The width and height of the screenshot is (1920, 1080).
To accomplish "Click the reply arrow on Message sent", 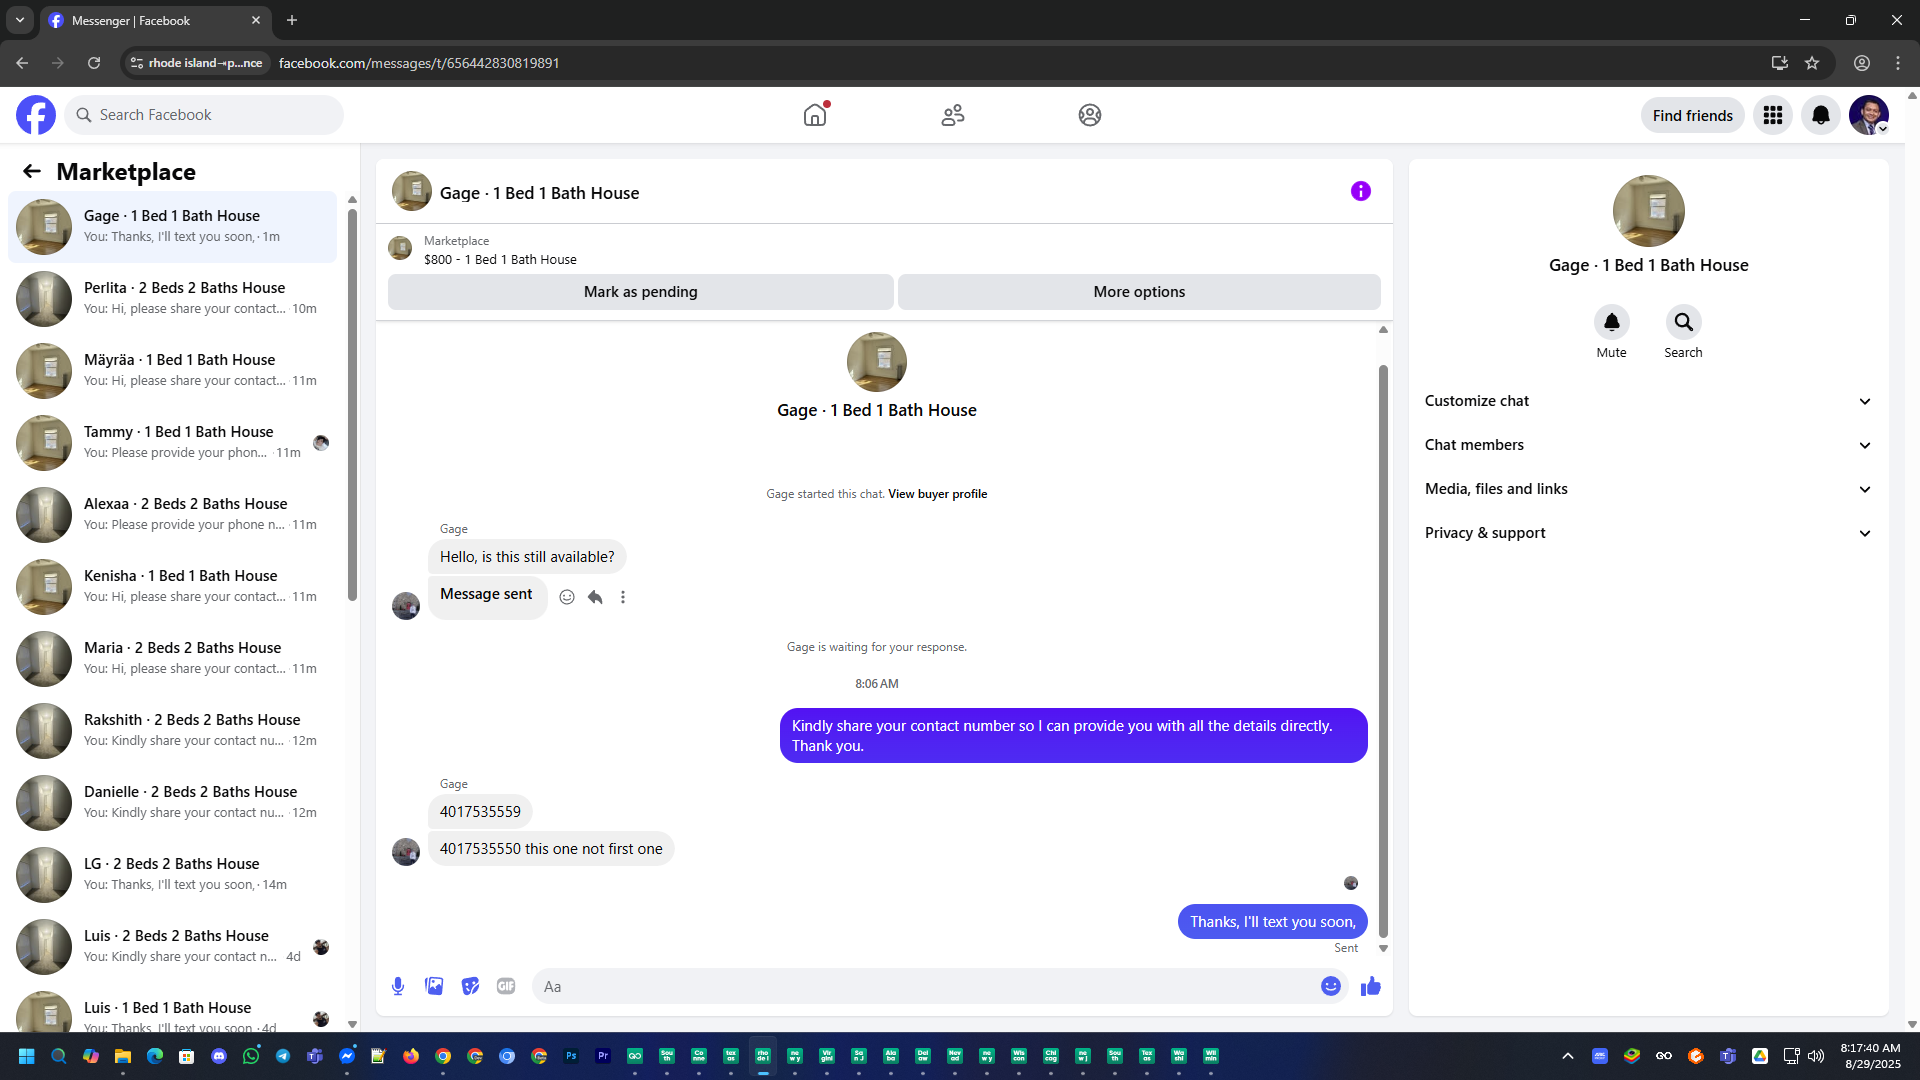I will [595, 597].
